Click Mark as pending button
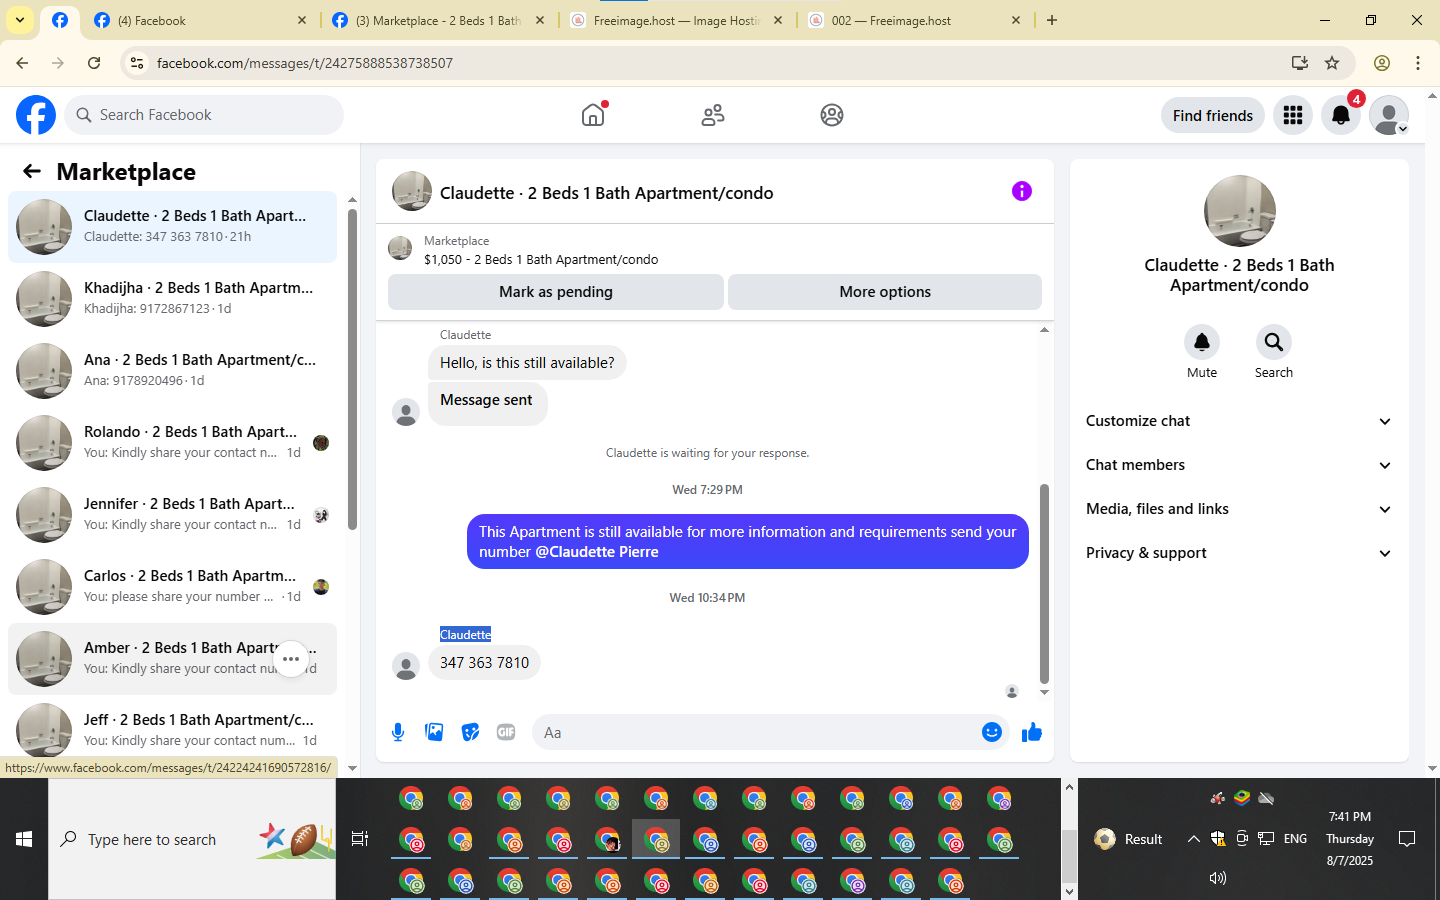Image resolution: width=1440 pixels, height=900 pixels. 556,292
